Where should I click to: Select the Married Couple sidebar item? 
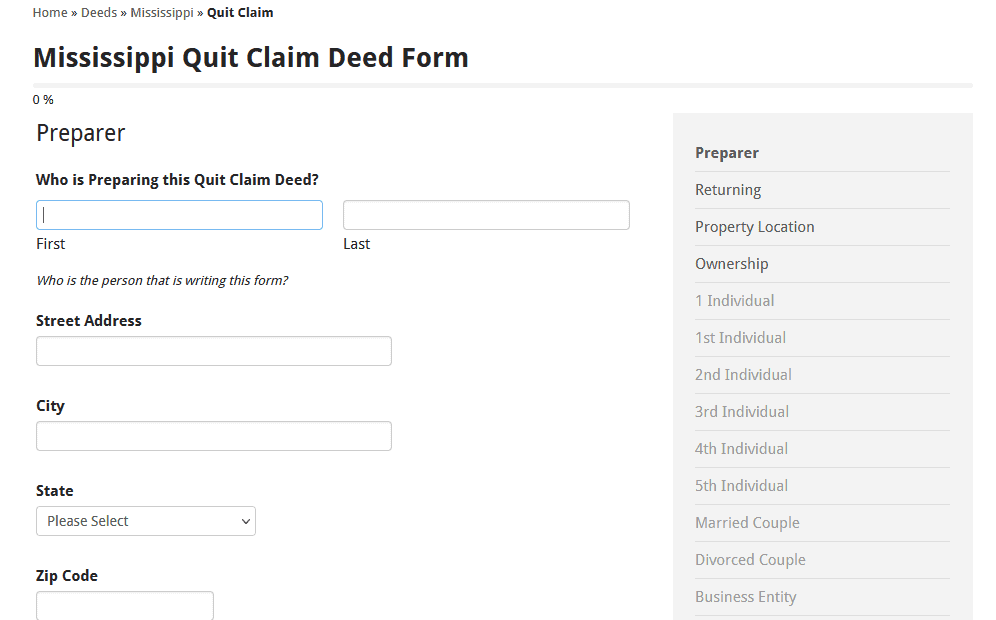pyautogui.click(x=747, y=522)
